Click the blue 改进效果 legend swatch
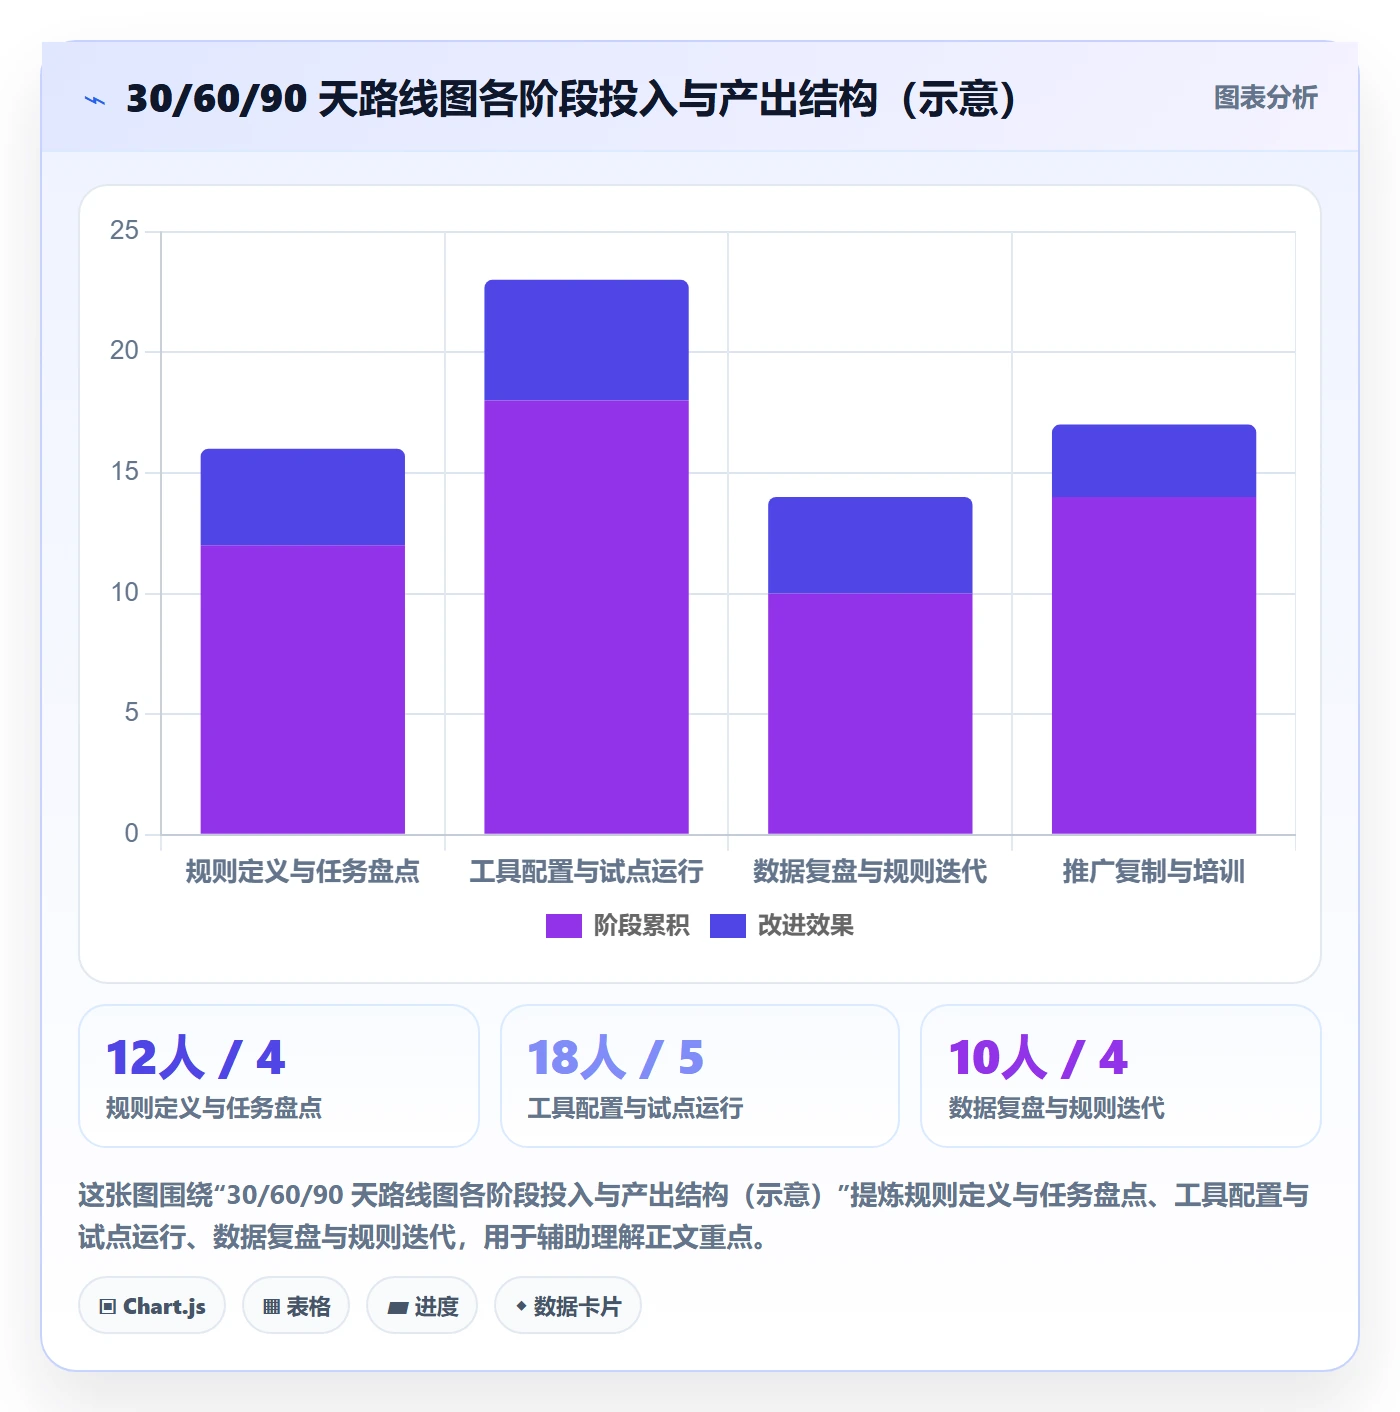1400x1412 pixels. coord(727,926)
